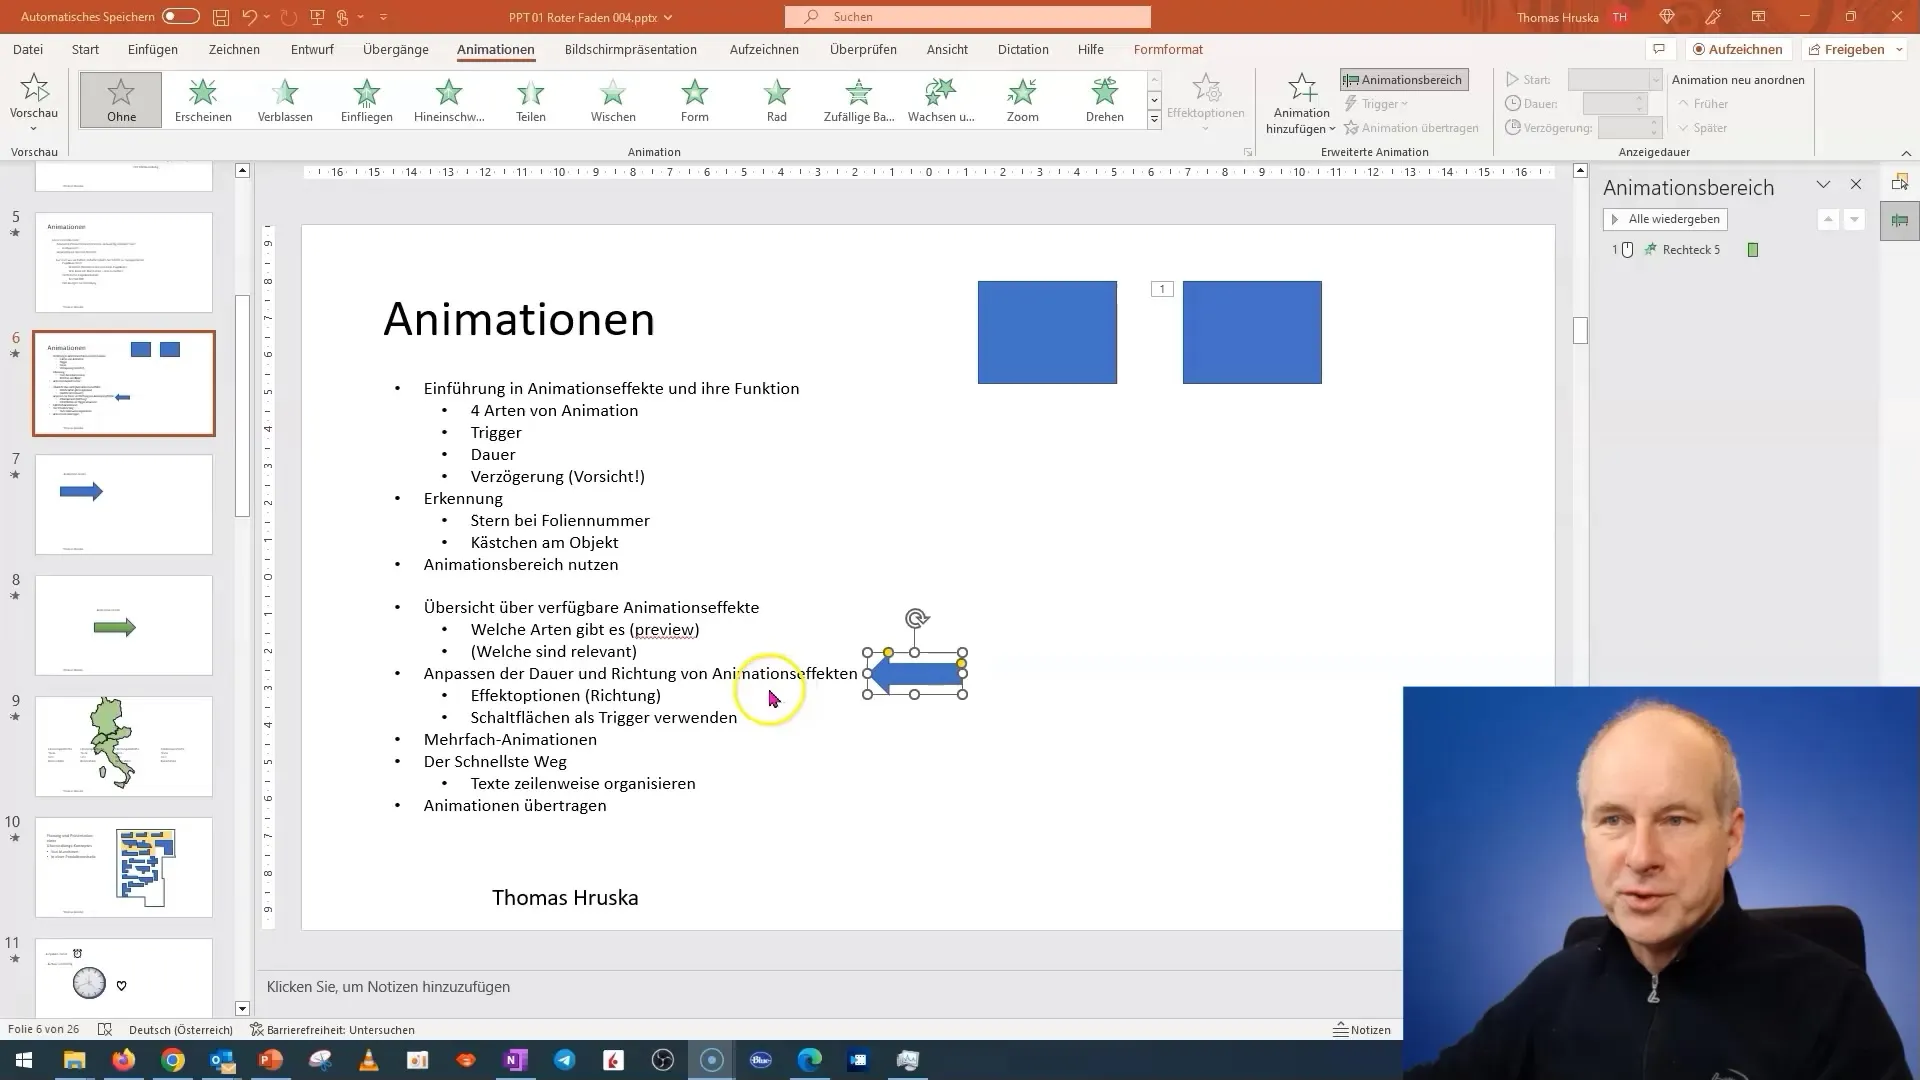Open the Trigger dropdown

tap(1376, 104)
